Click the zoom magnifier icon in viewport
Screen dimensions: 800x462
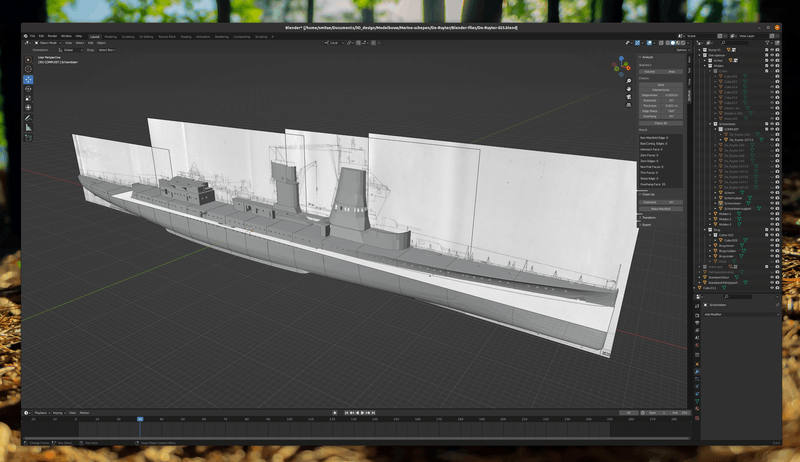627,83
